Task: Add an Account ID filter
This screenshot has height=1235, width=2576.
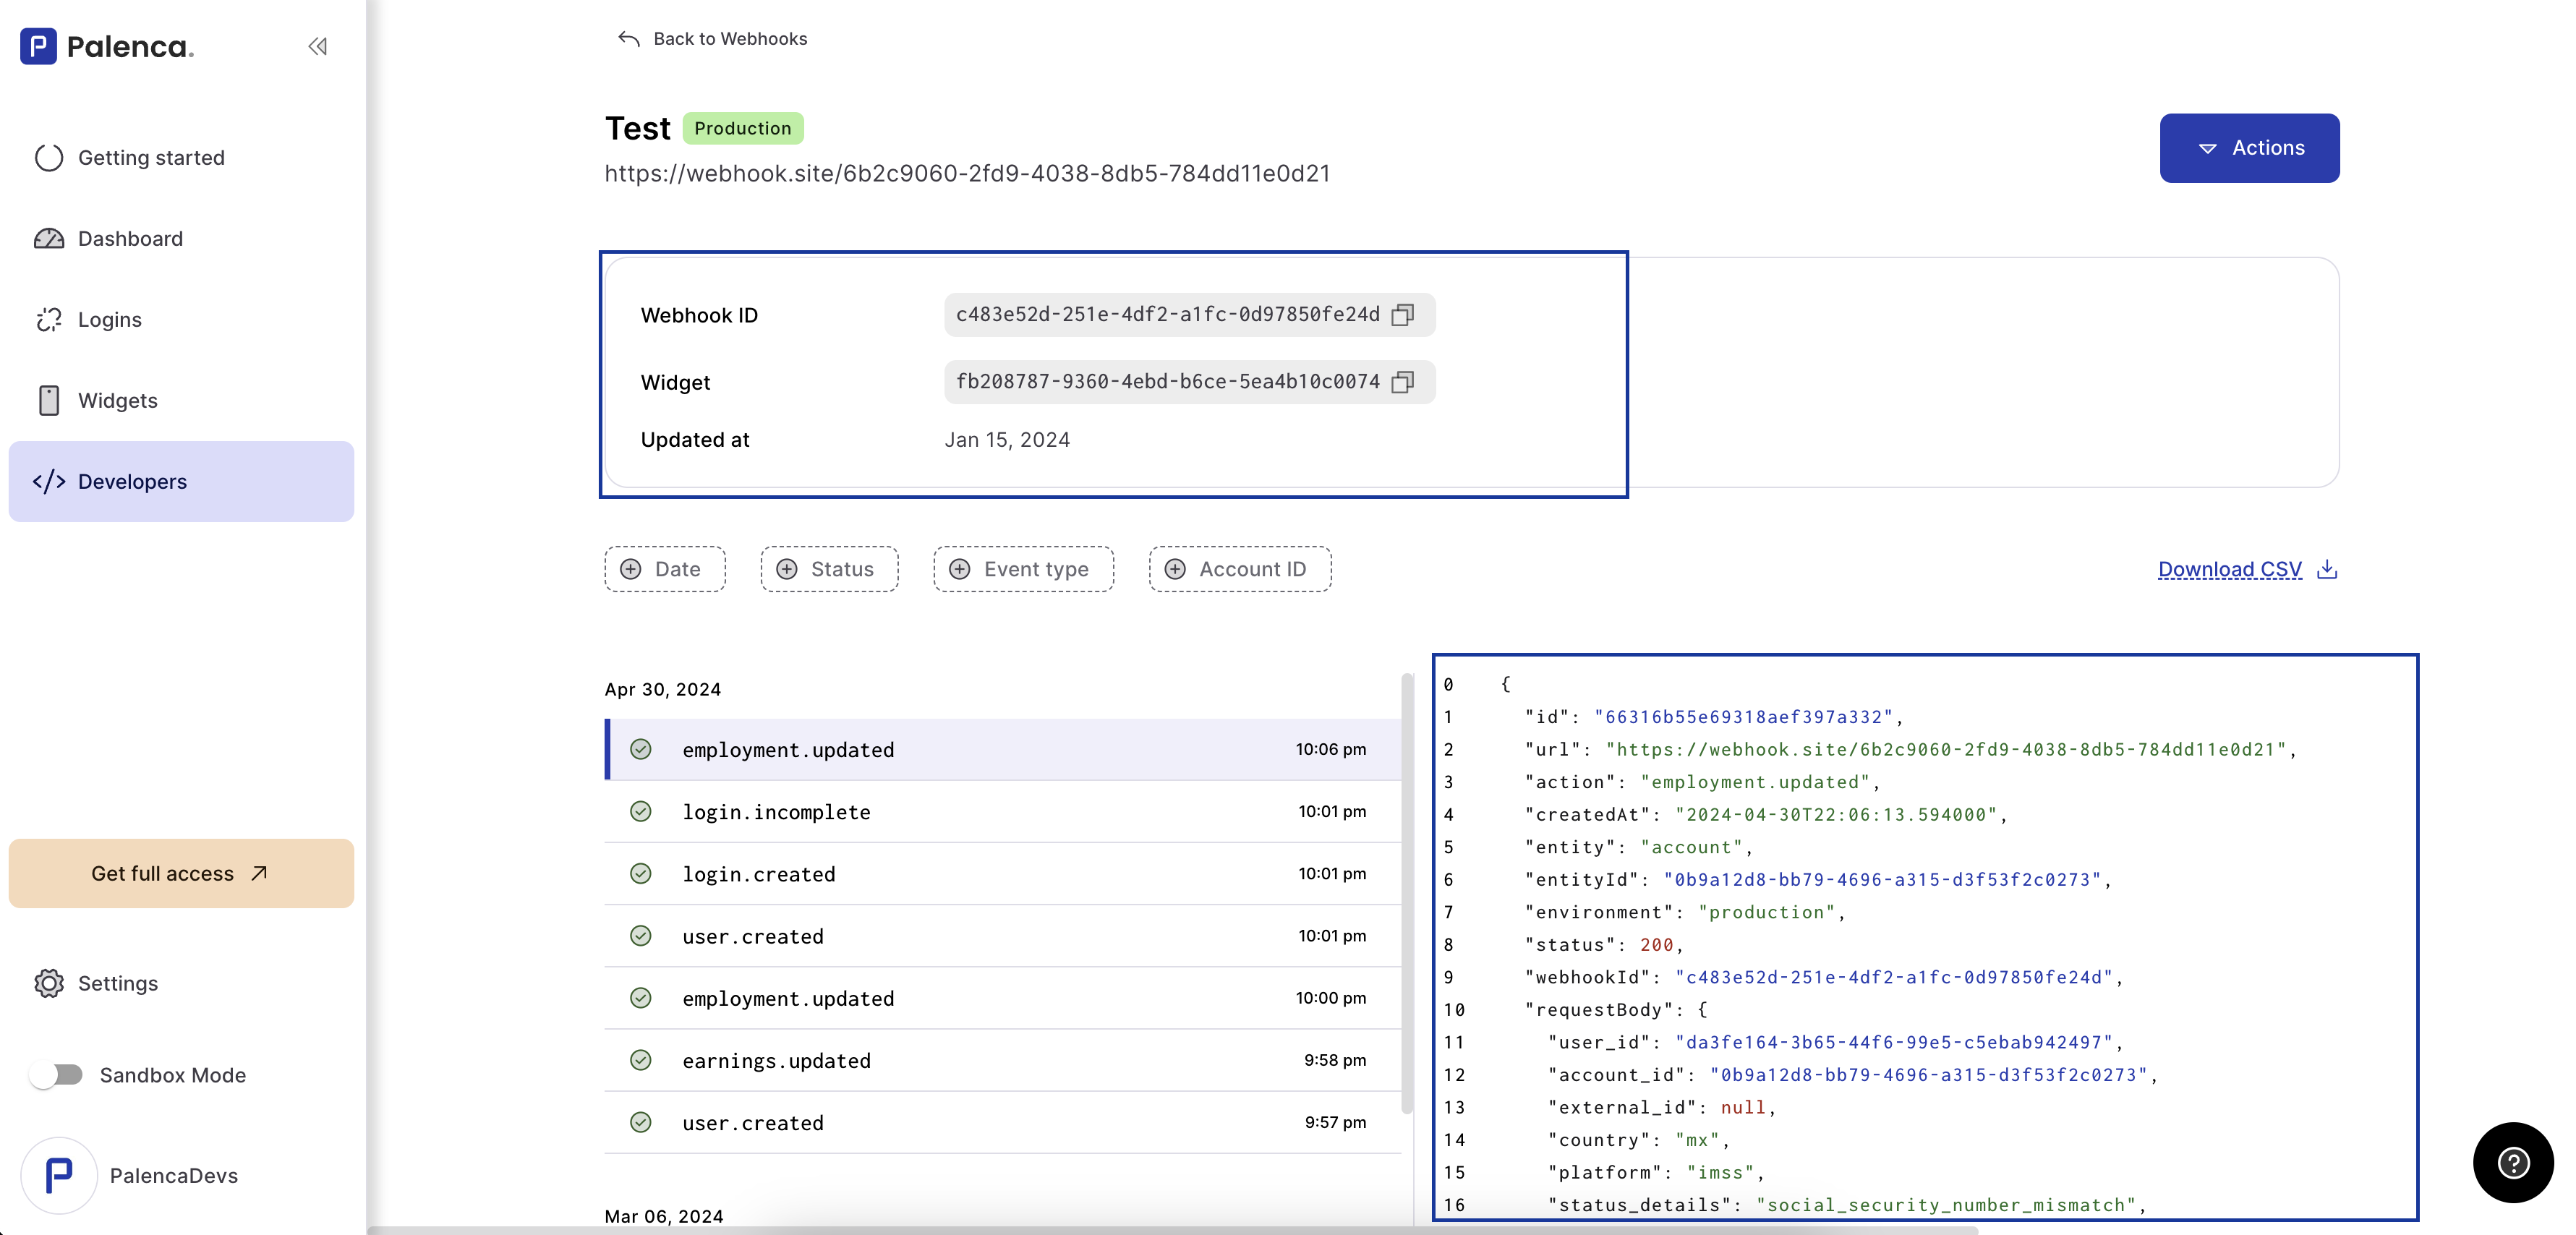Action: 1240,570
